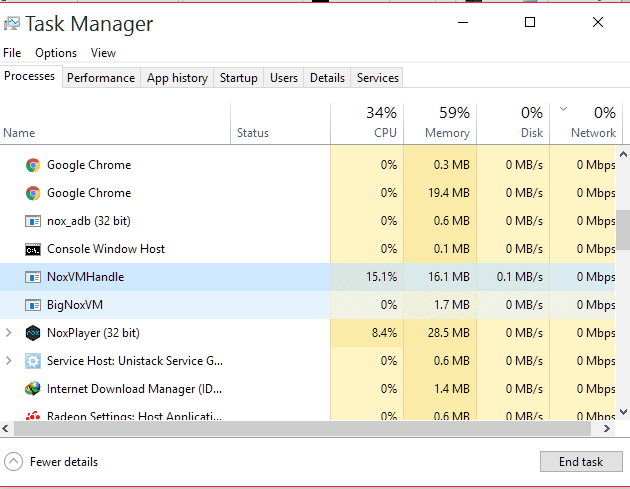This screenshot has height=489, width=630.
Task: Select the NoxPlayer (32 bit) process name
Action: [x=93, y=333]
